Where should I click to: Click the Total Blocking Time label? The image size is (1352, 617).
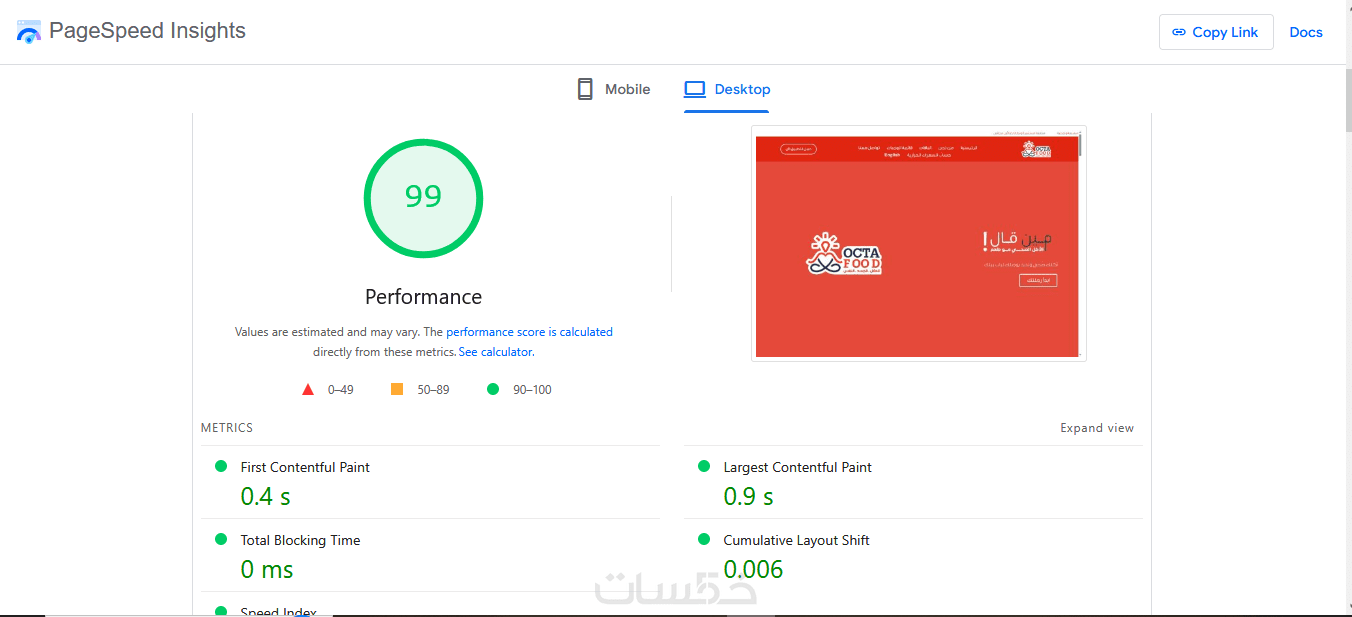pos(300,540)
